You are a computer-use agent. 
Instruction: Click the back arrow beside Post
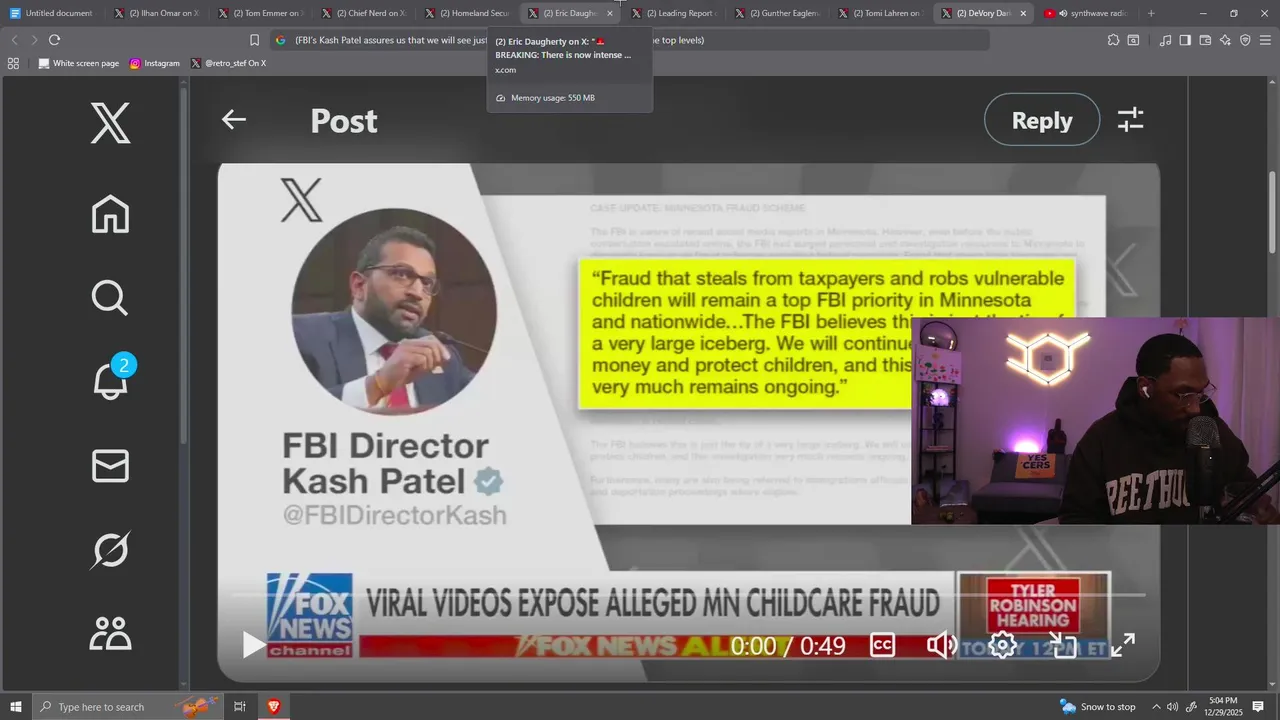(234, 120)
